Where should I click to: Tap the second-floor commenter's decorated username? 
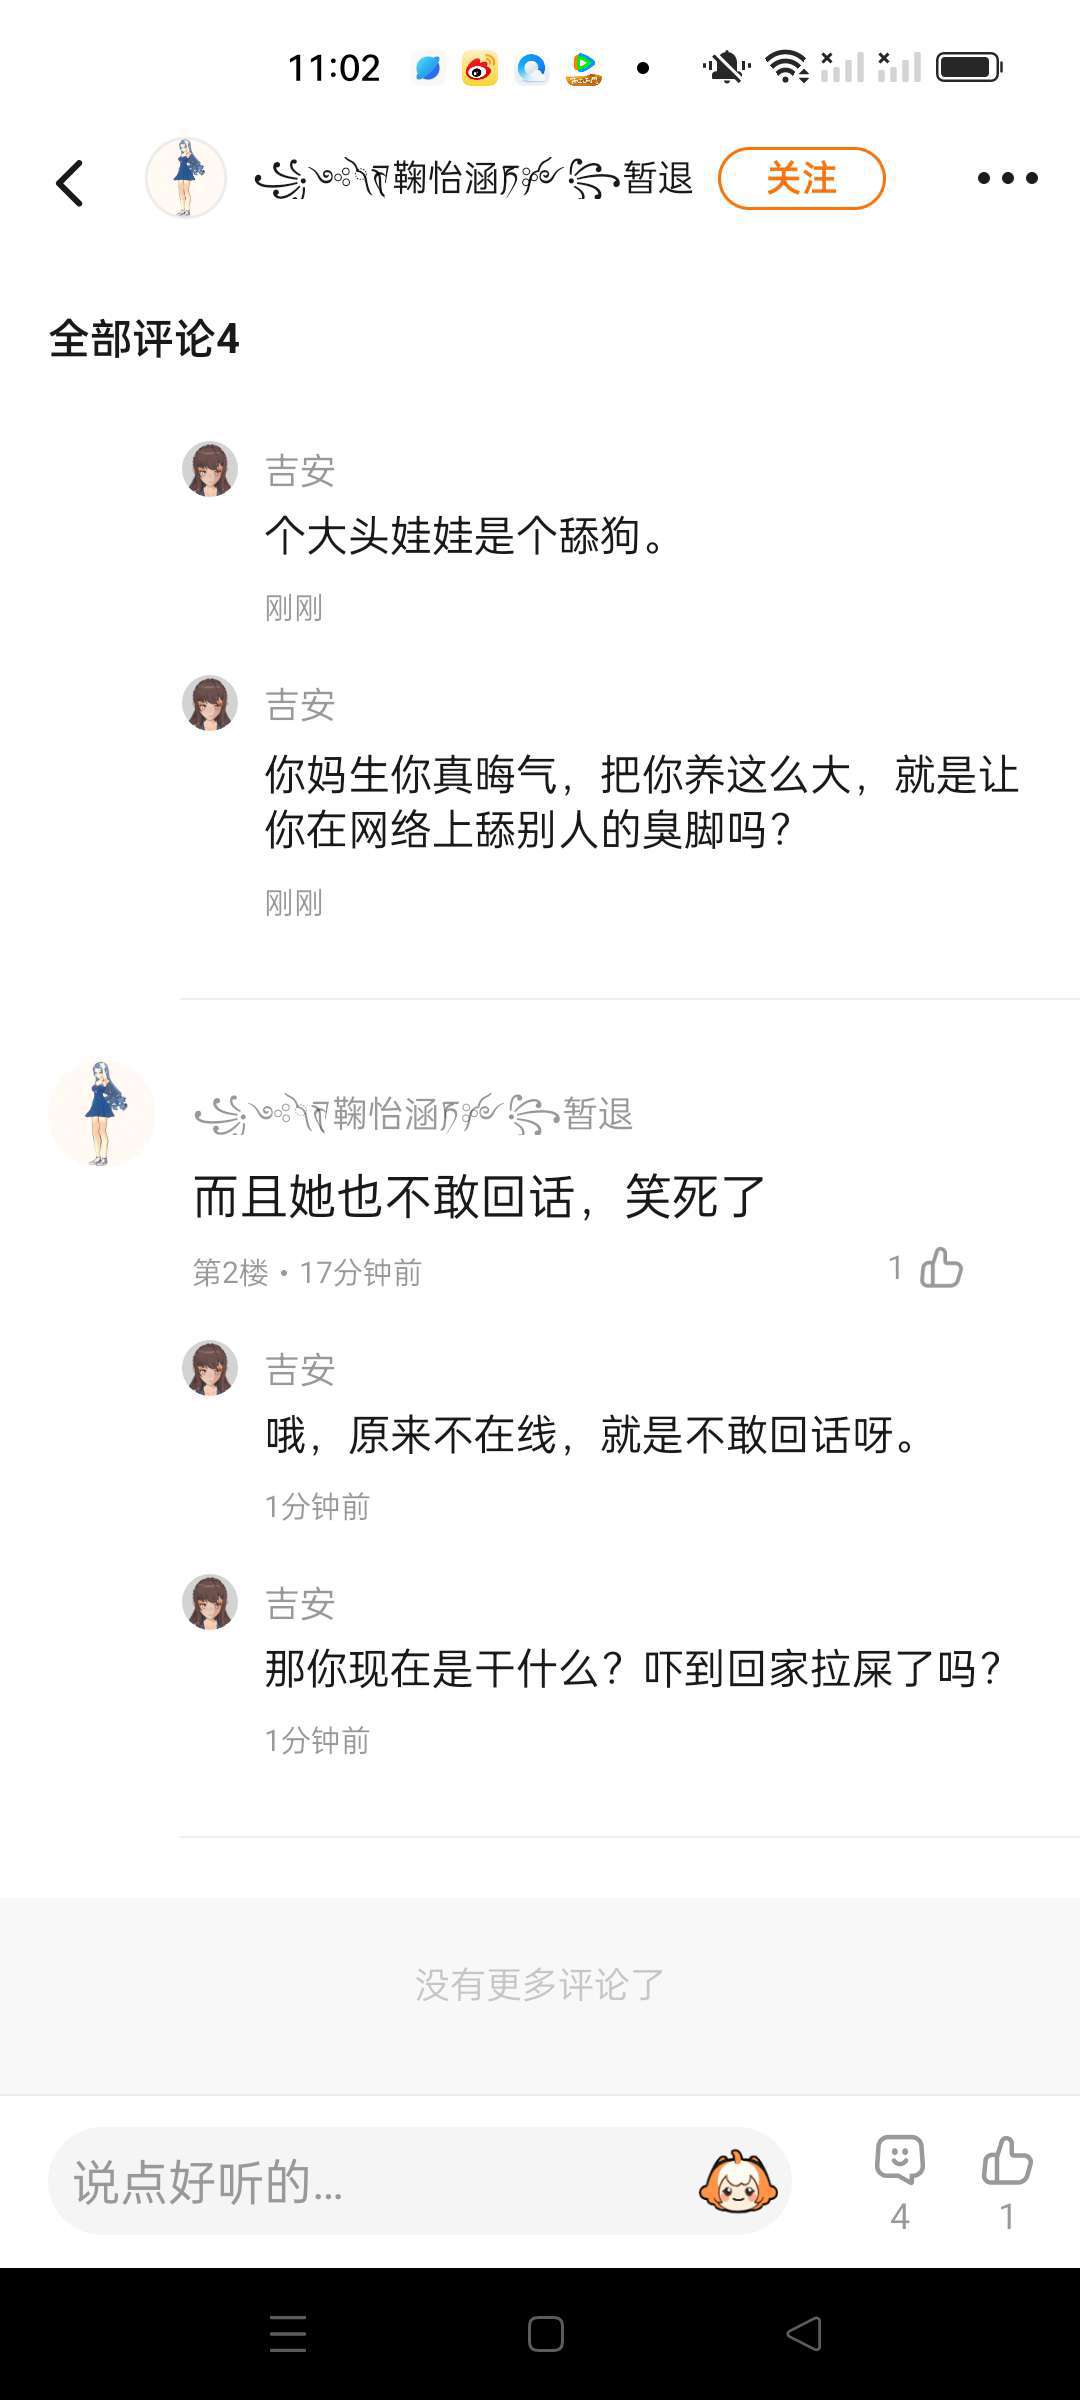(413, 1113)
